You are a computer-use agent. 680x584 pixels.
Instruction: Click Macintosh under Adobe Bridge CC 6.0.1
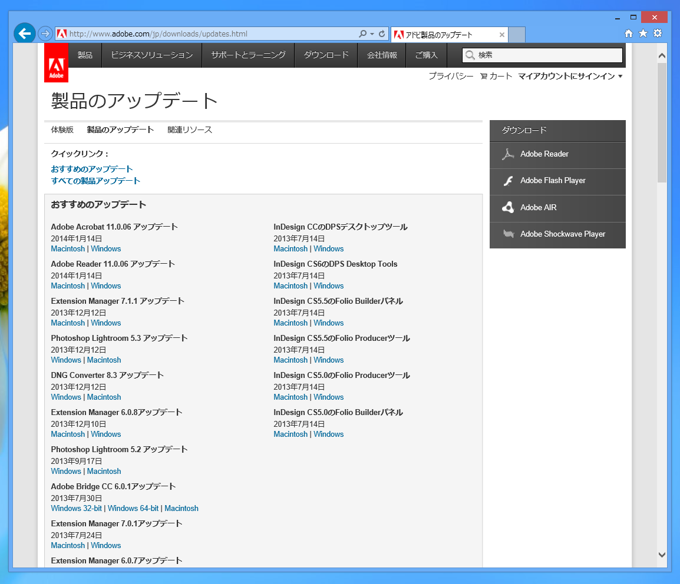(181, 508)
